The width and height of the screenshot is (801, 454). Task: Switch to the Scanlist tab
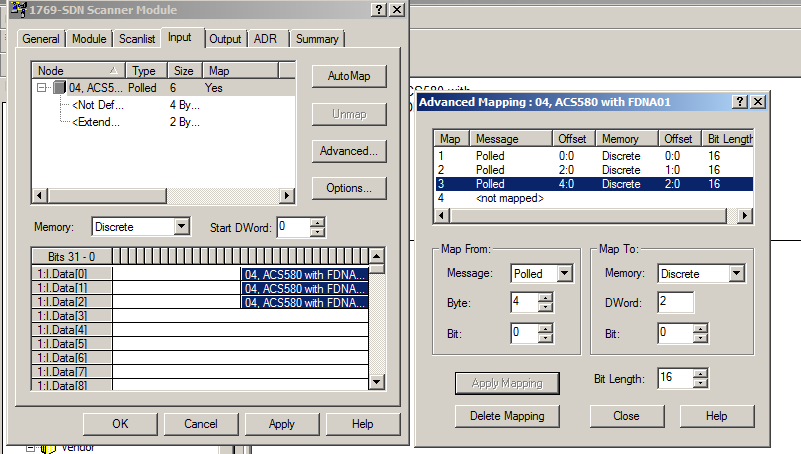click(x=138, y=39)
